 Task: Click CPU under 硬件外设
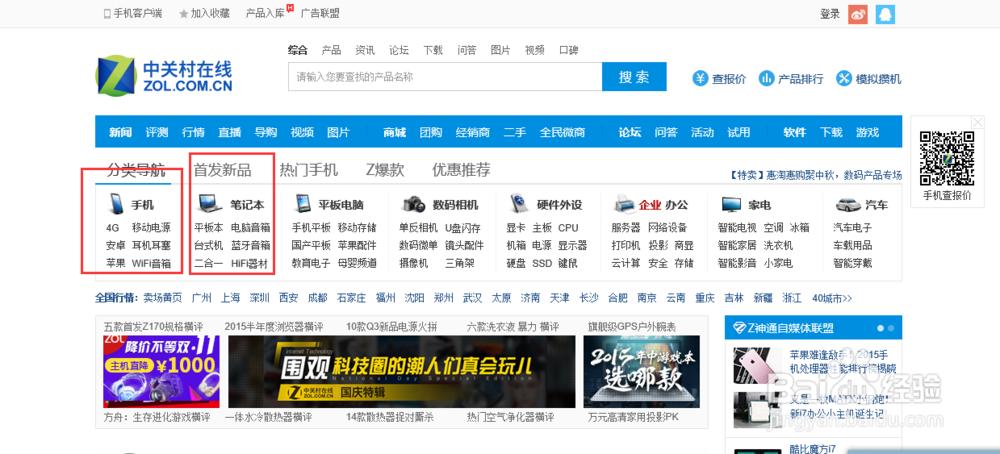click(x=568, y=228)
